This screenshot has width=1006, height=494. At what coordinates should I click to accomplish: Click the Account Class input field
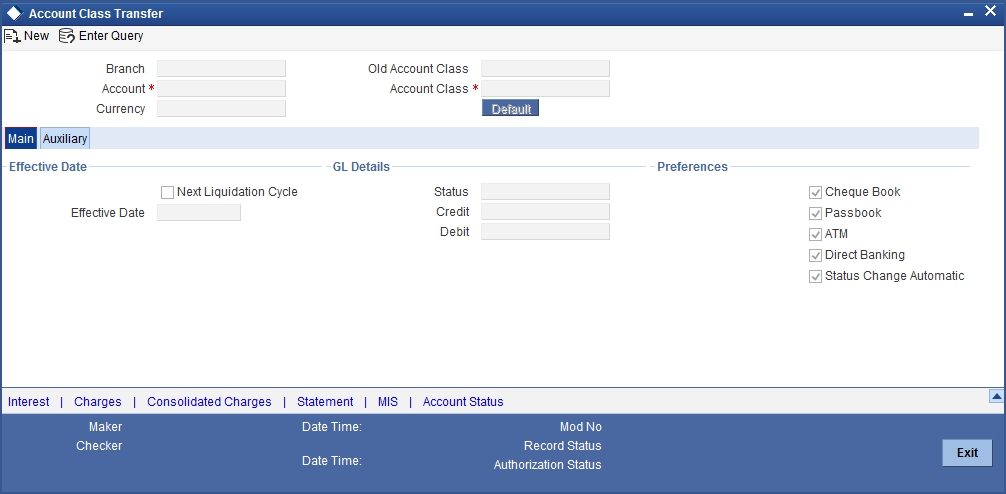[545, 89]
